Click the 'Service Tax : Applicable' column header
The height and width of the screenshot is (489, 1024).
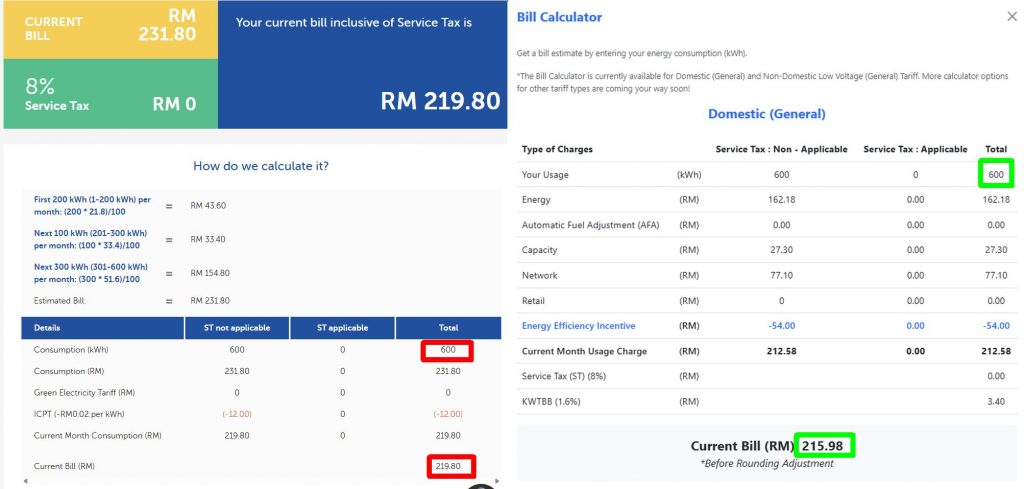pos(915,150)
